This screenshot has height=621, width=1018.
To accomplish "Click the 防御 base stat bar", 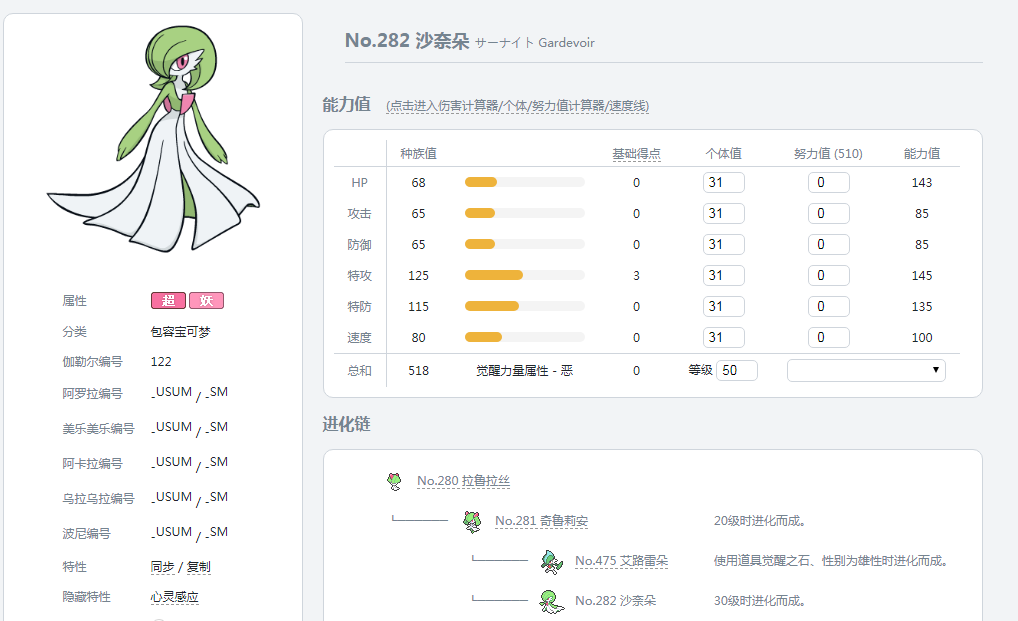I will (525, 245).
